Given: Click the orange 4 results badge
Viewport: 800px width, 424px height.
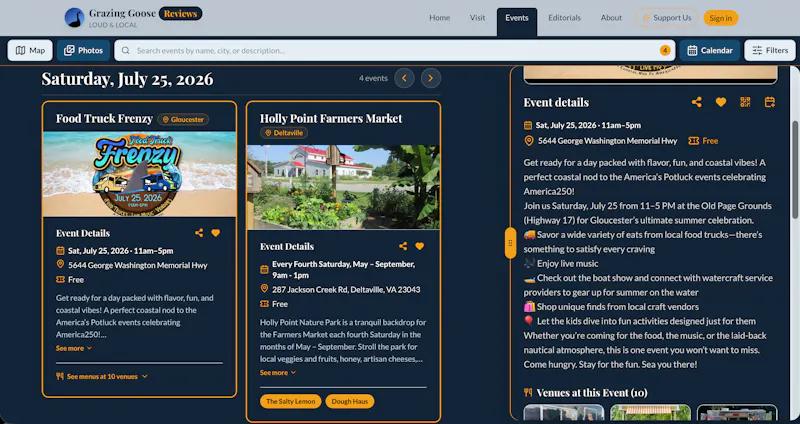Looking at the screenshot, I should [665, 51].
